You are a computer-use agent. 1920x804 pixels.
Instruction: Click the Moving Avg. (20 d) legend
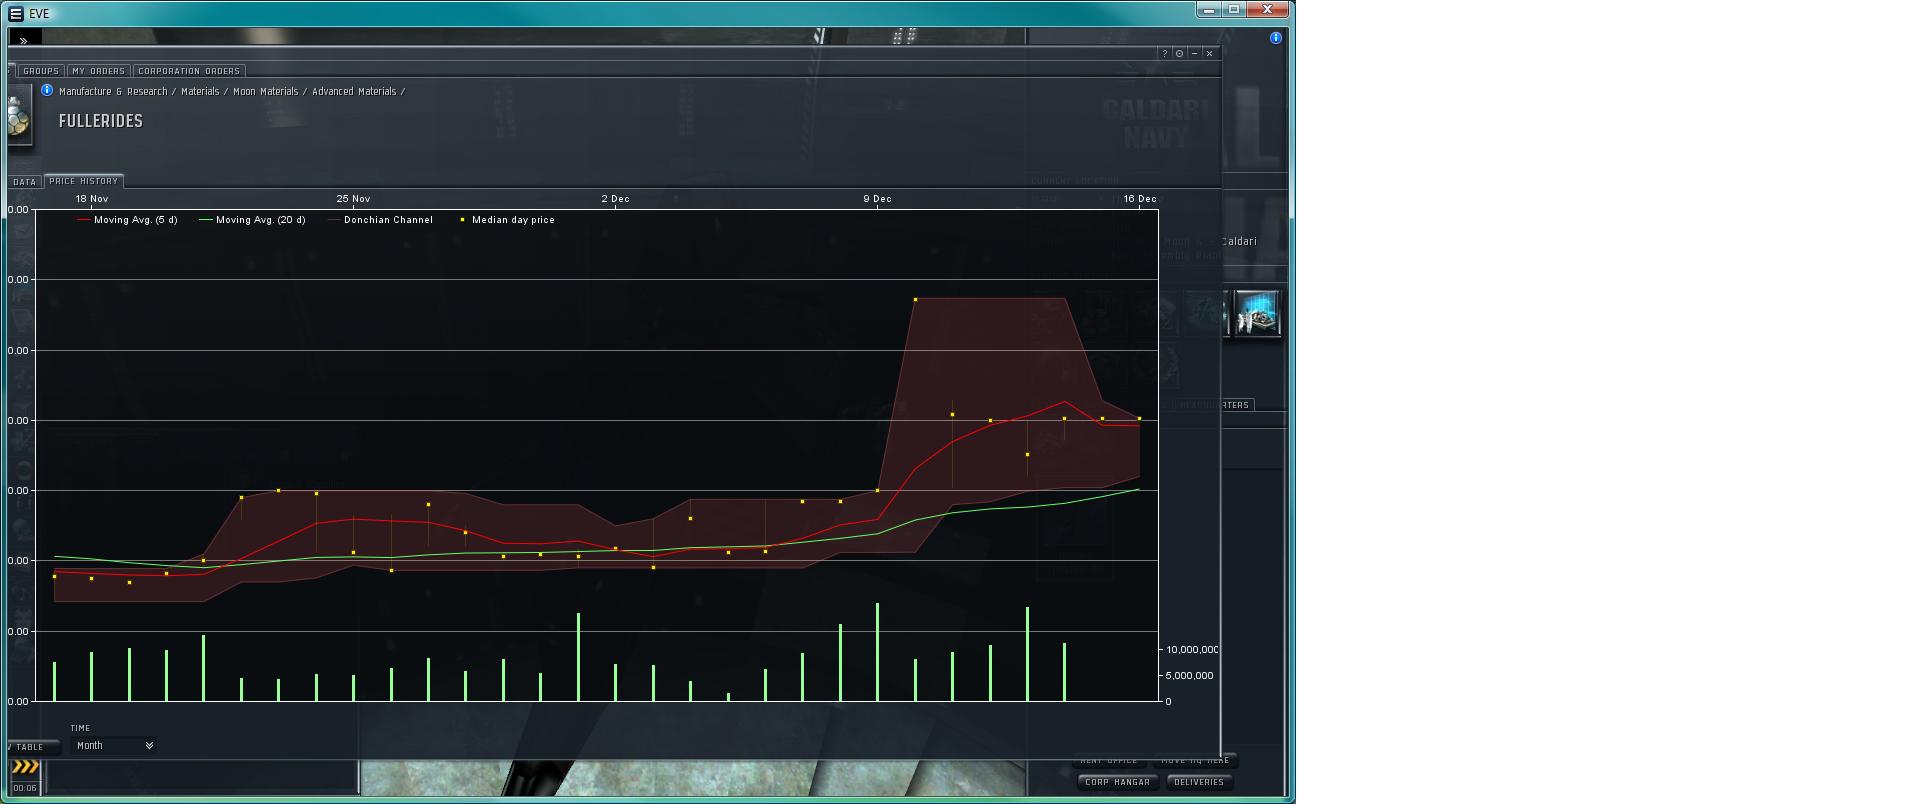tap(252, 220)
